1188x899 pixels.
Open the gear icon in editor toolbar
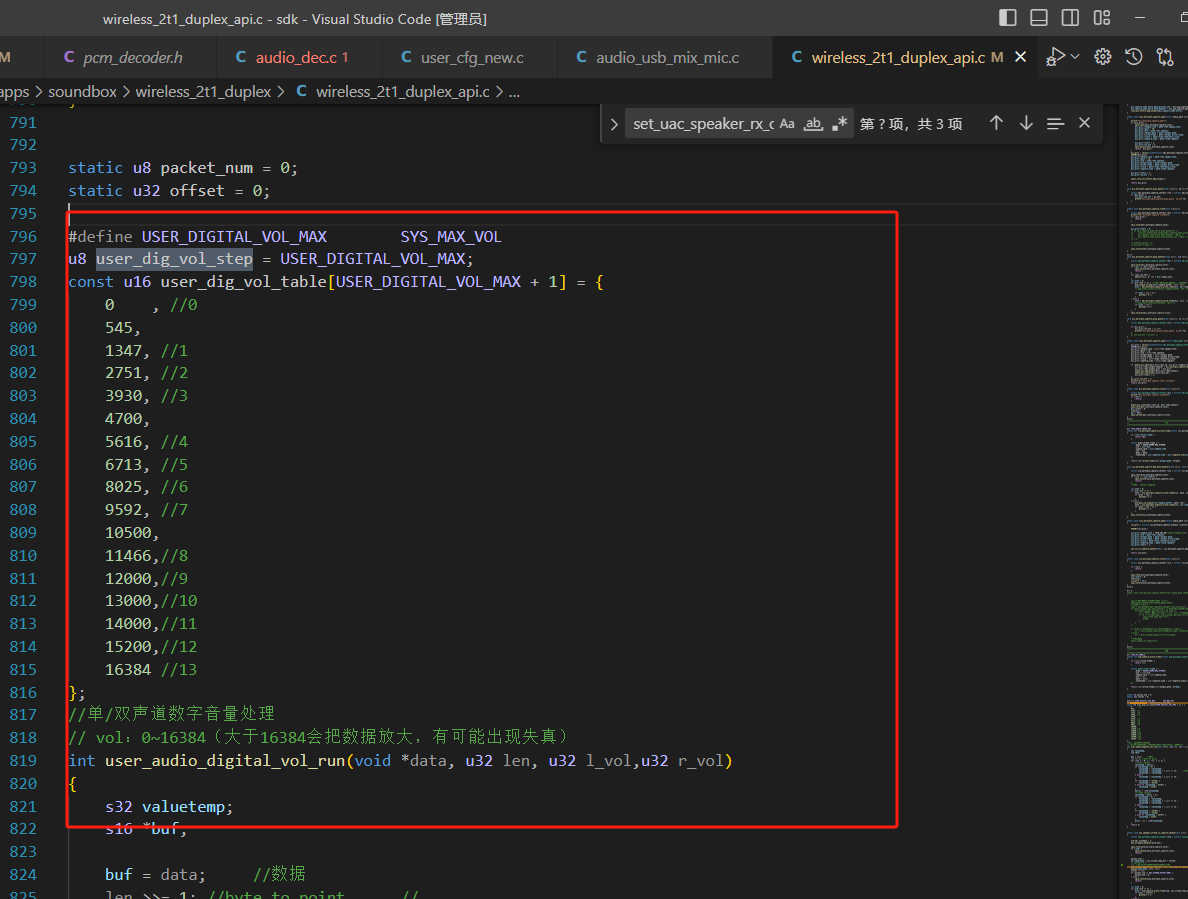[1102, 57]
